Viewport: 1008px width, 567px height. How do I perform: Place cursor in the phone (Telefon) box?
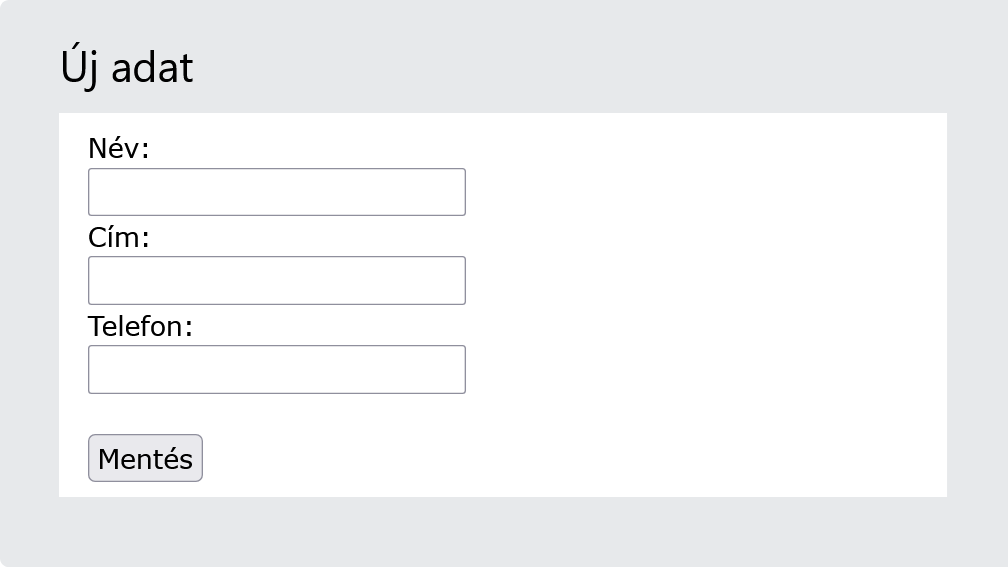point(276,369)
